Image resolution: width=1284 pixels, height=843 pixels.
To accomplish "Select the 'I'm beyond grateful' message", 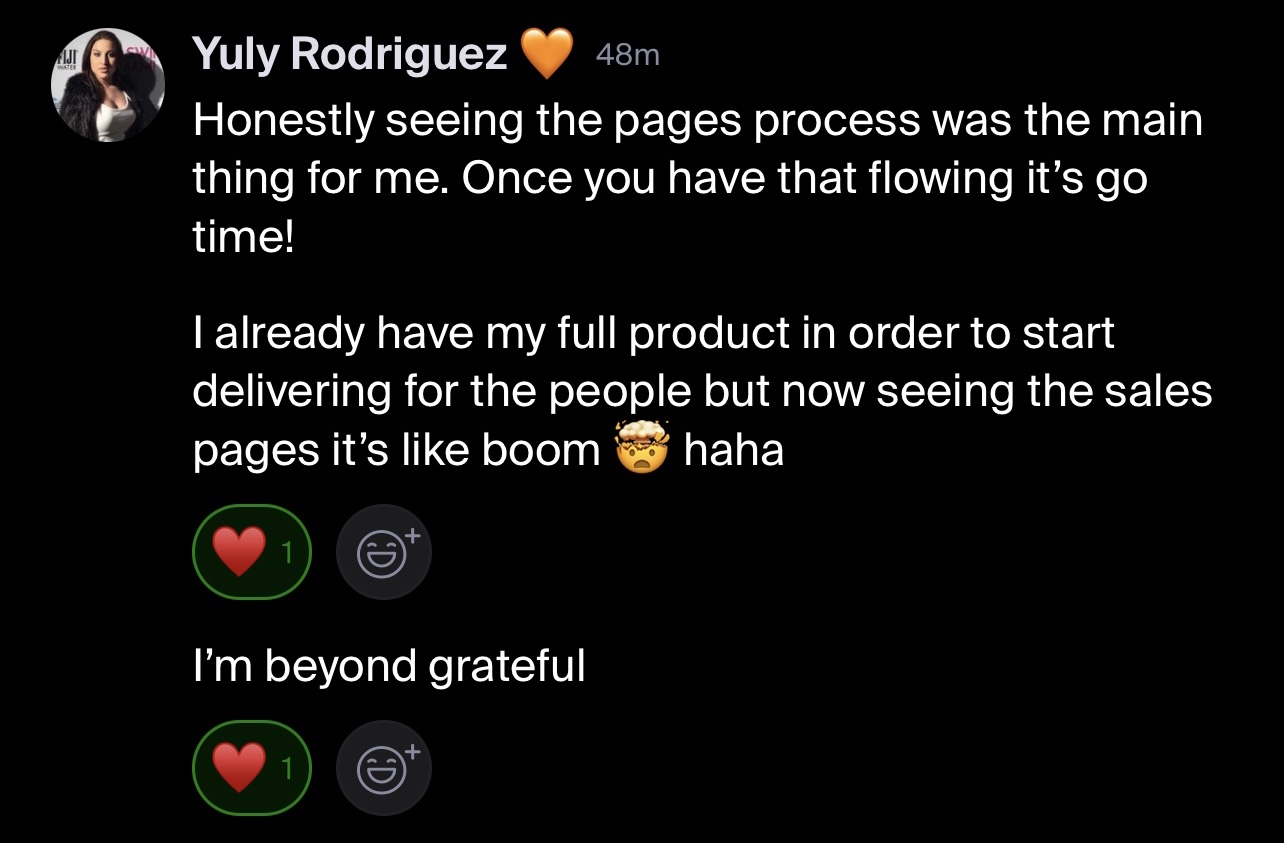I will [x=388, y=667].
